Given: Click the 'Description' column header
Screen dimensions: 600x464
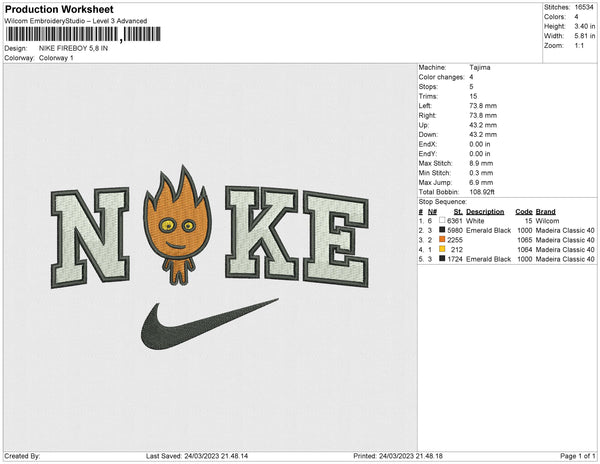Looking at the screenshot, I should tap(485, 212).
